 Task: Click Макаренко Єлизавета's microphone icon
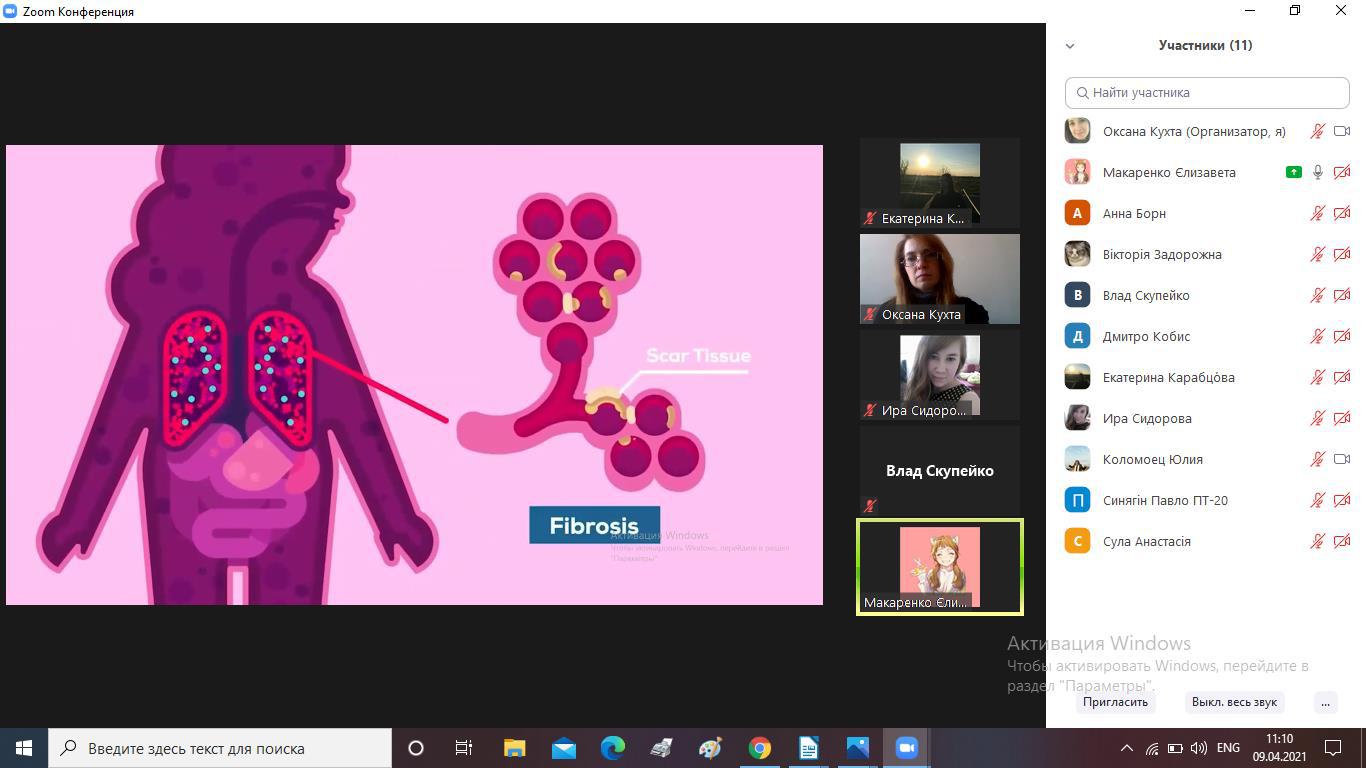[1318, 172]
